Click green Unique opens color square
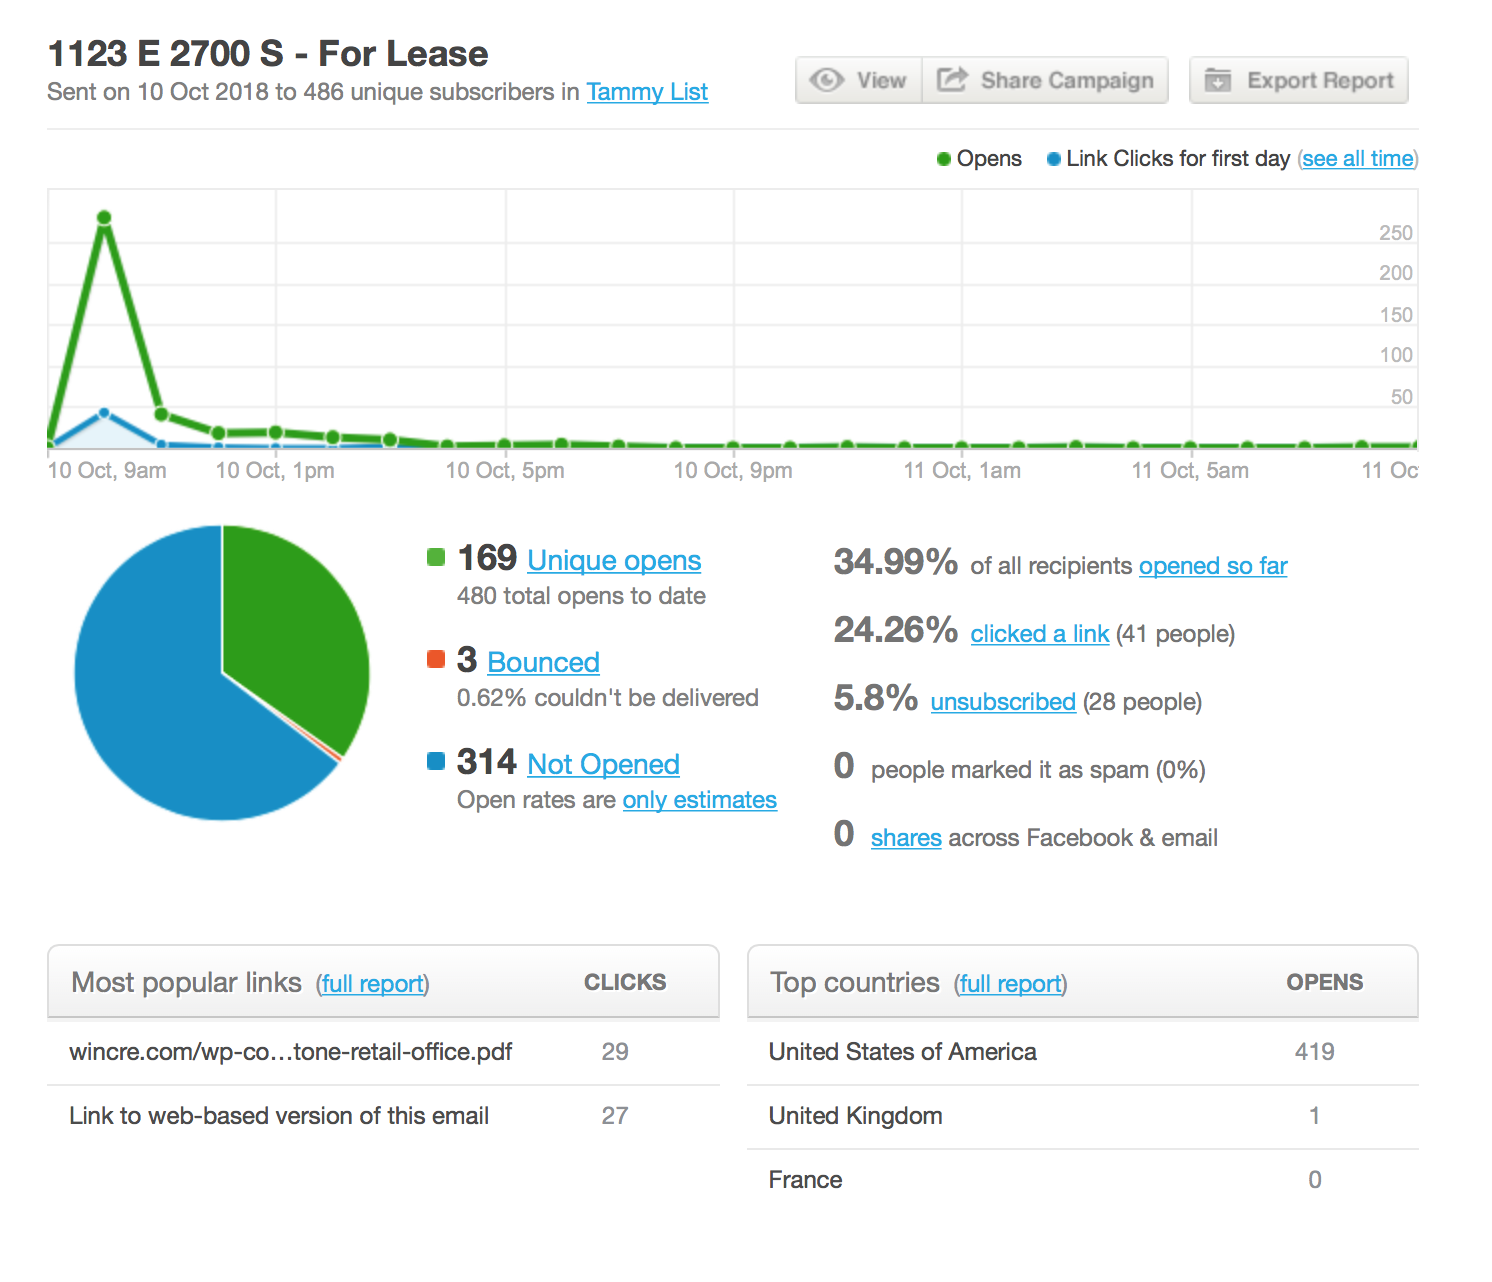Image resolution: width=1492 pixels, height=1282 pixels. [436, 557]
